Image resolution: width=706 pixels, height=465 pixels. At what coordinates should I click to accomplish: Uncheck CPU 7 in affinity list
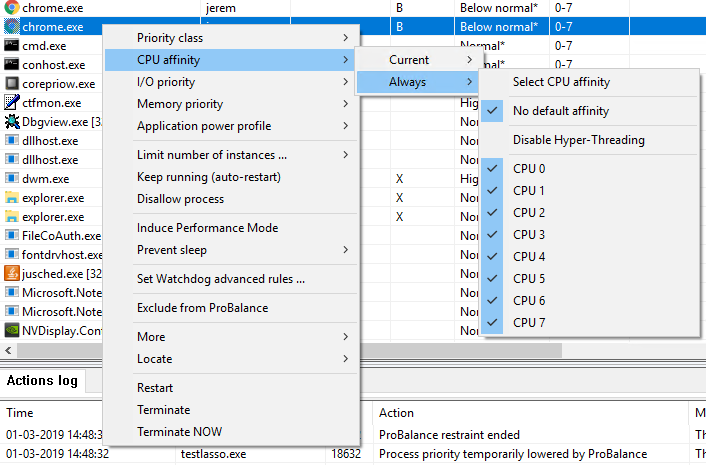(x=492, y=322)
